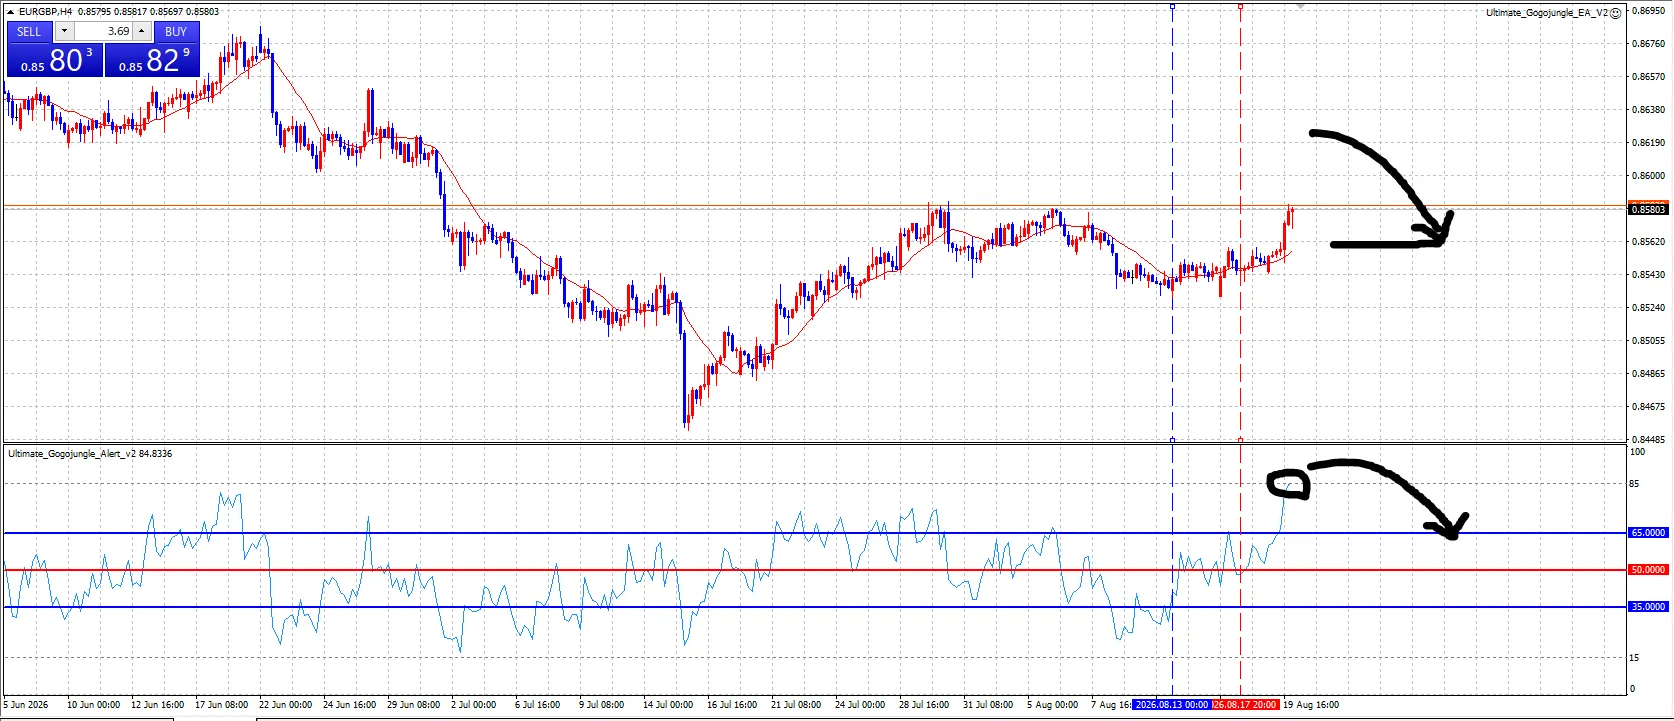This screenshot has height=721, width=1674.
Task: Increase the trade volume with up arrow
Action: pyautogui.click(x=142, y=31)
